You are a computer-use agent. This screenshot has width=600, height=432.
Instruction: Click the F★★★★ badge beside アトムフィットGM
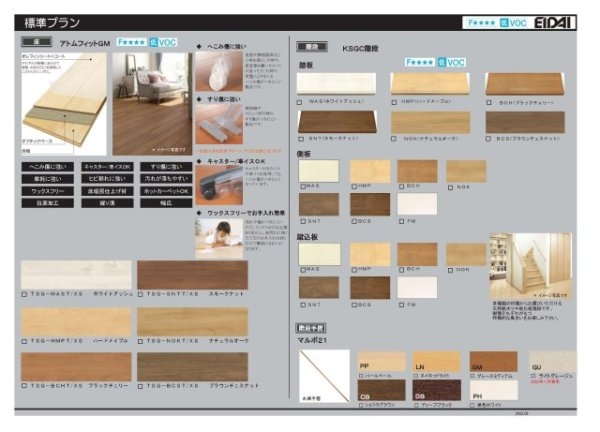coord(131,42)
